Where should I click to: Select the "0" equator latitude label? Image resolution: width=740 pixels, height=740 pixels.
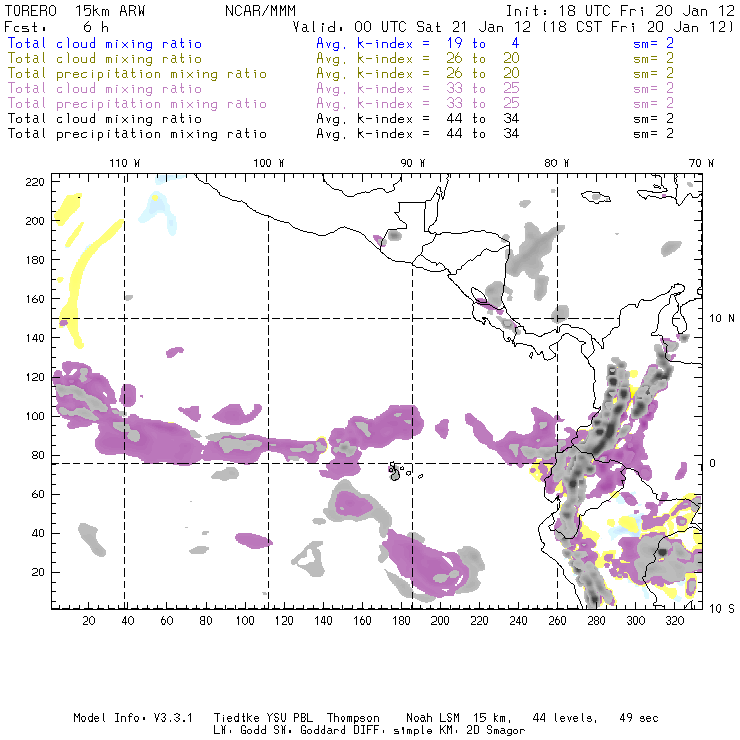click(712, 463)
